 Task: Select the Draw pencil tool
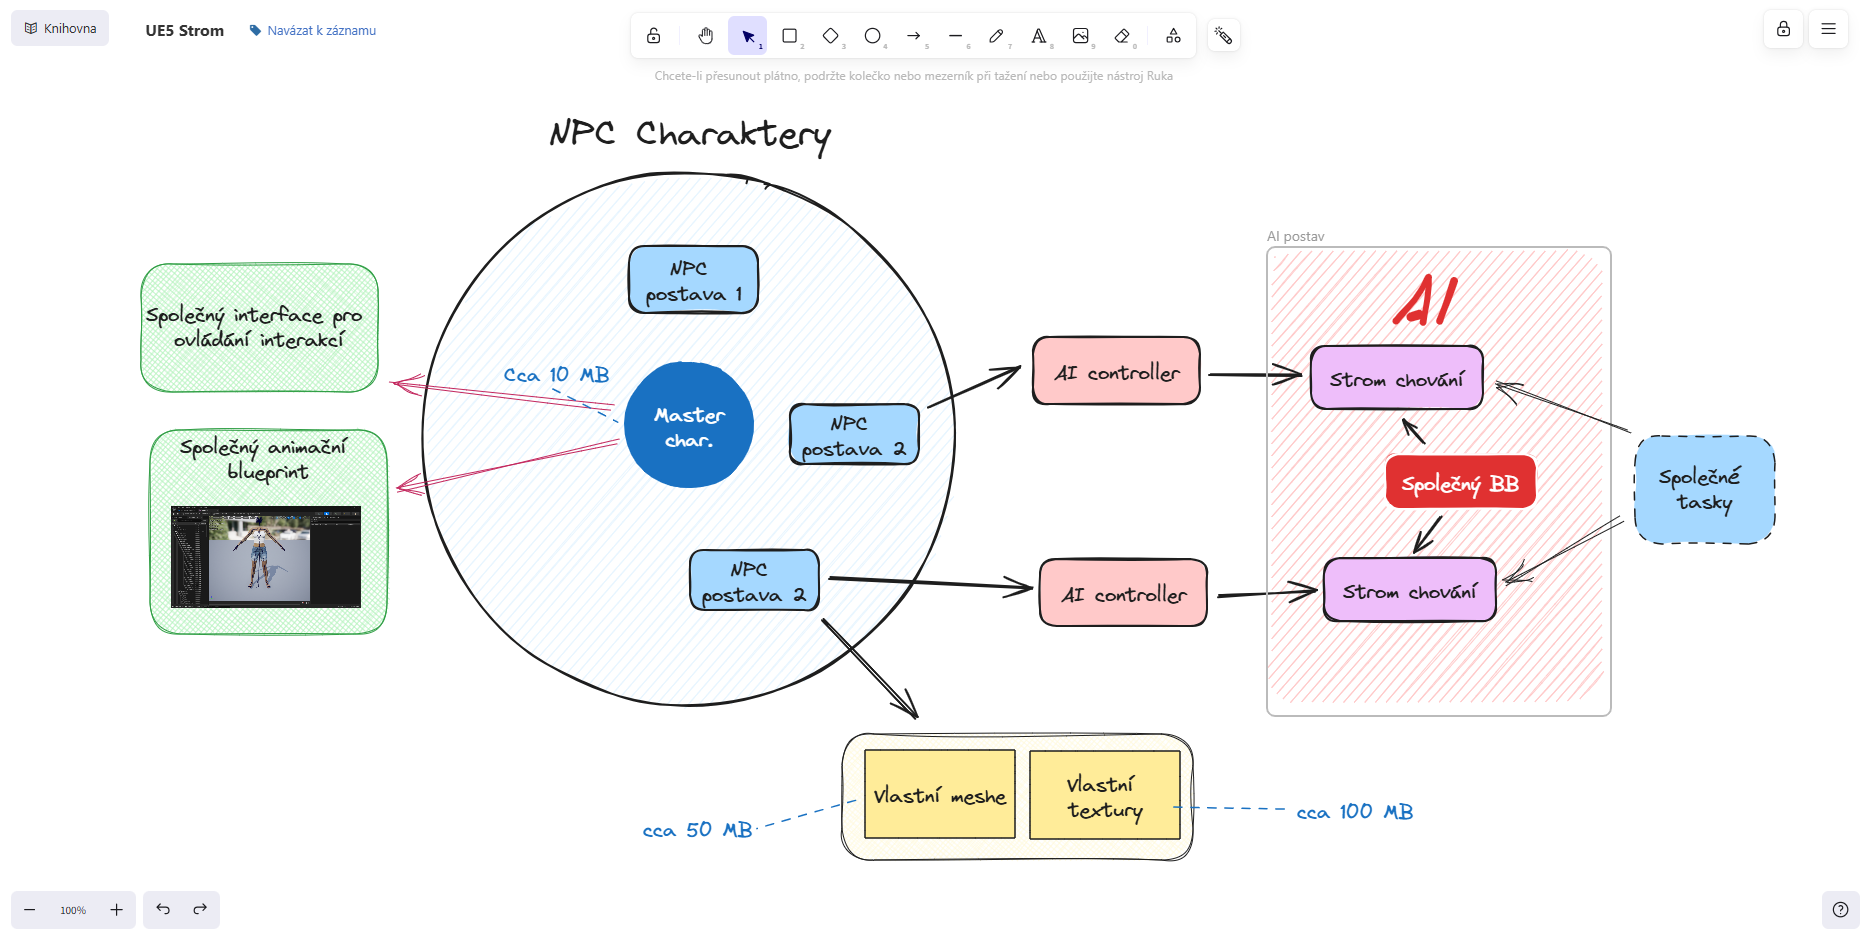tap(997, 36)
